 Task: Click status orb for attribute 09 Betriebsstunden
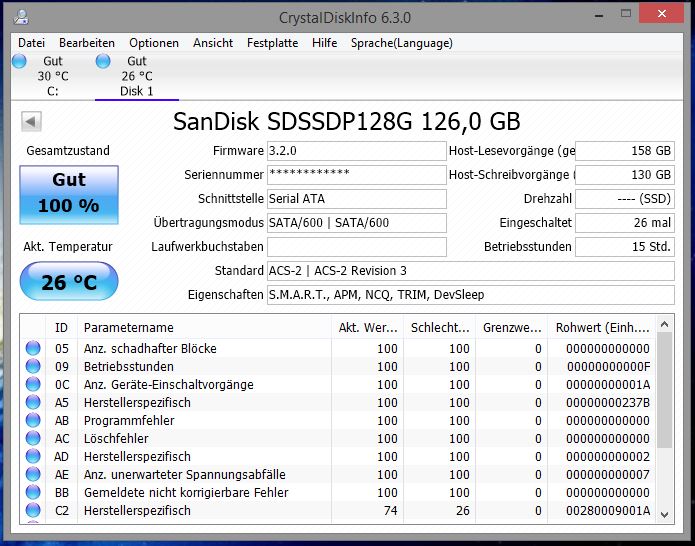33,367
